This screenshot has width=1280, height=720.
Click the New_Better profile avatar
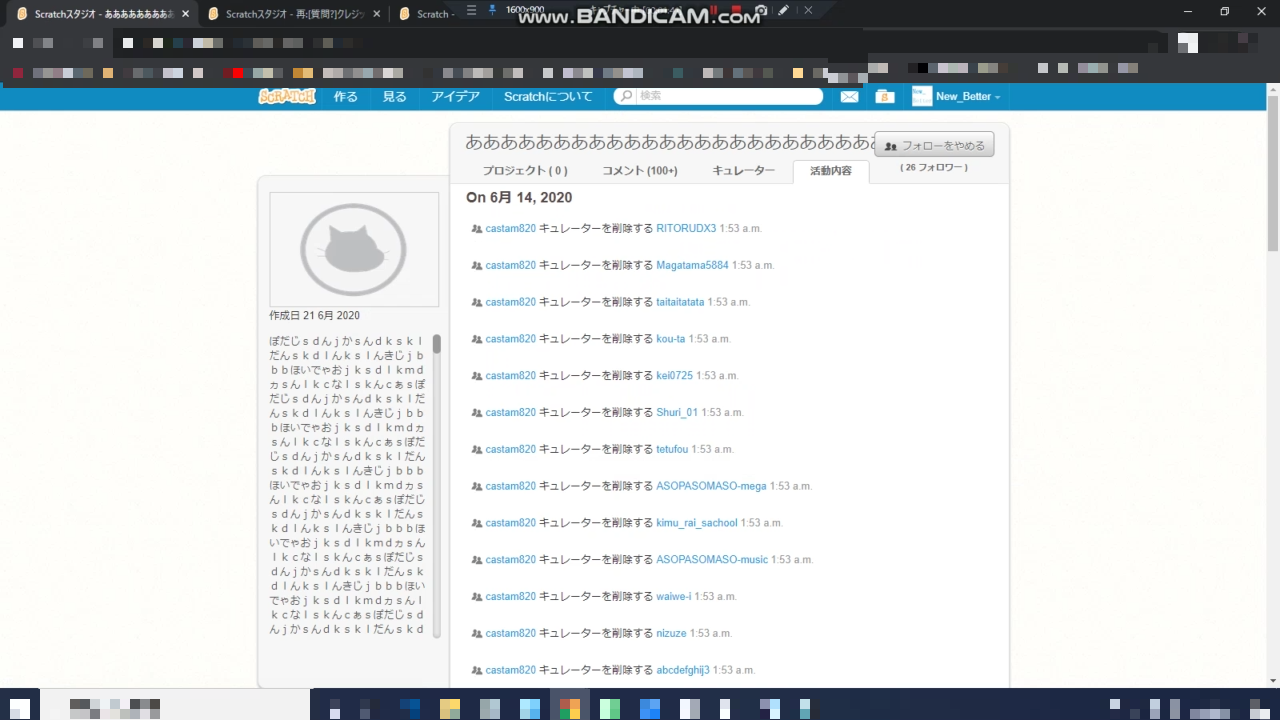(x=921, y=96)
